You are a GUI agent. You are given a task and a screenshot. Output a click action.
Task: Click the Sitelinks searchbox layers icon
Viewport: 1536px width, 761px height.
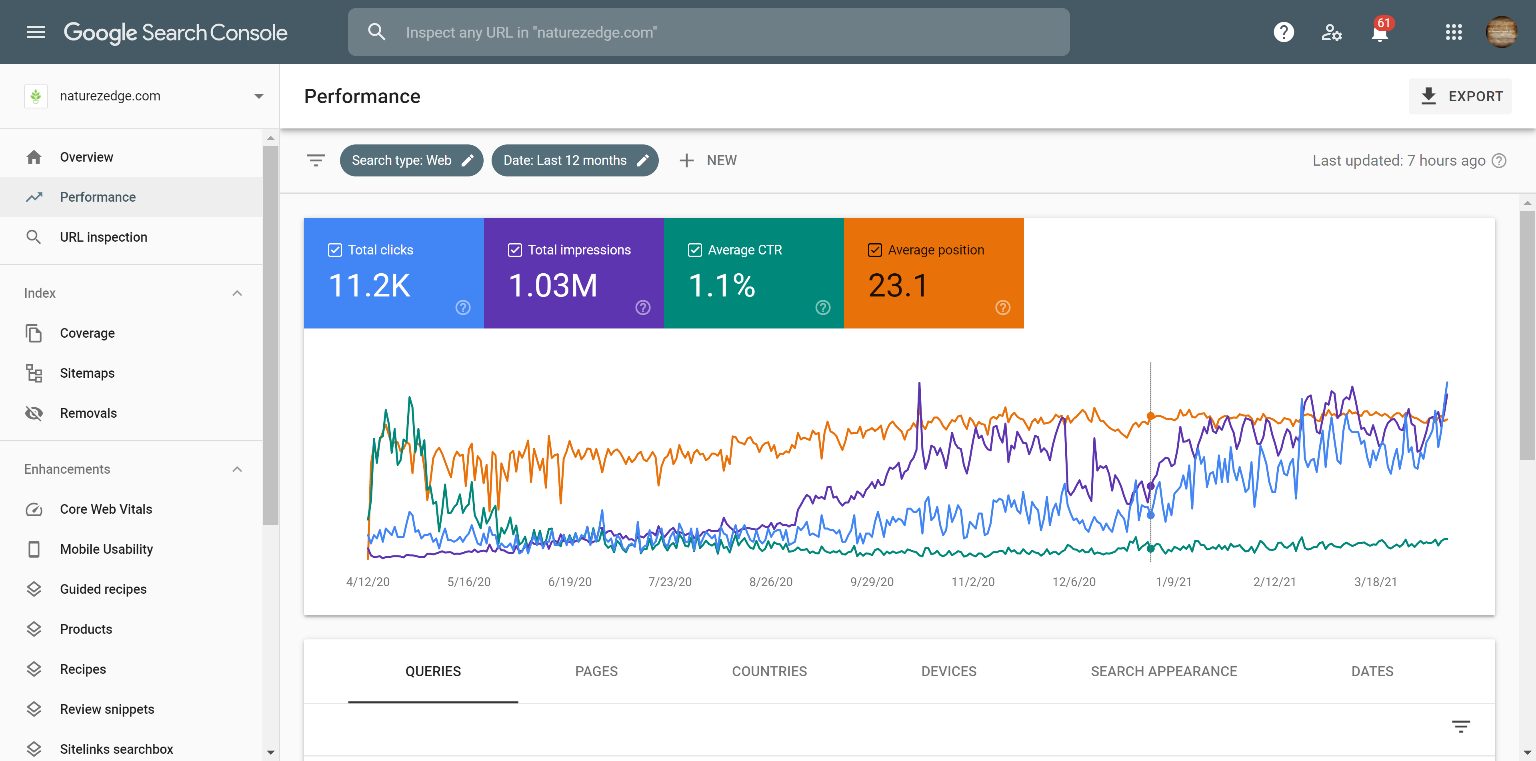(x=34, y=749)
